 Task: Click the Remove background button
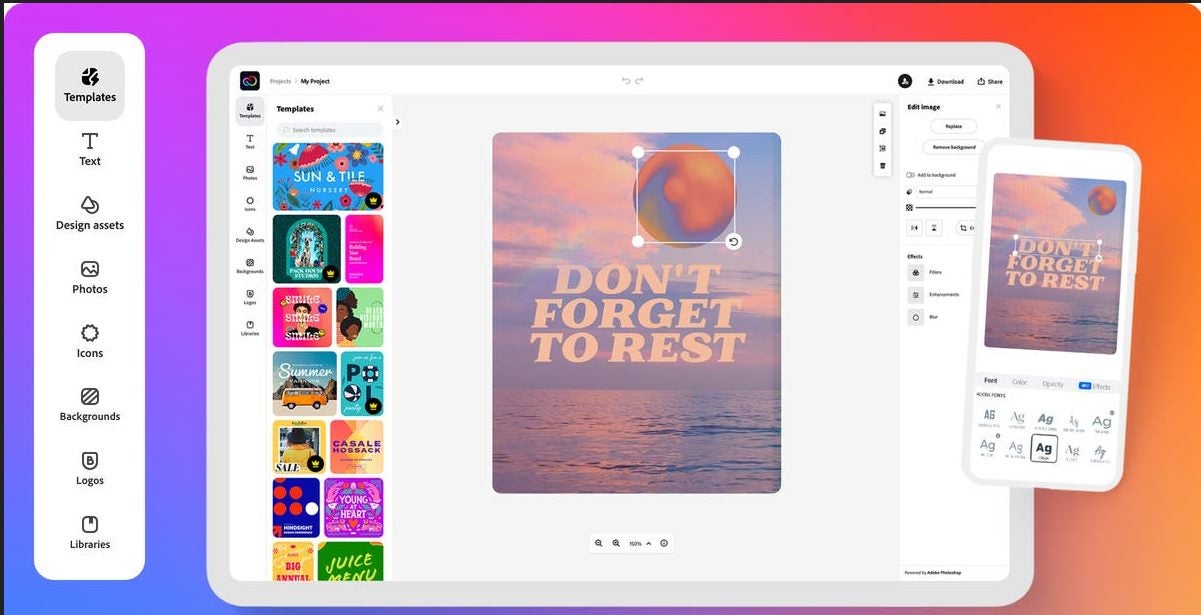point(952,147)
